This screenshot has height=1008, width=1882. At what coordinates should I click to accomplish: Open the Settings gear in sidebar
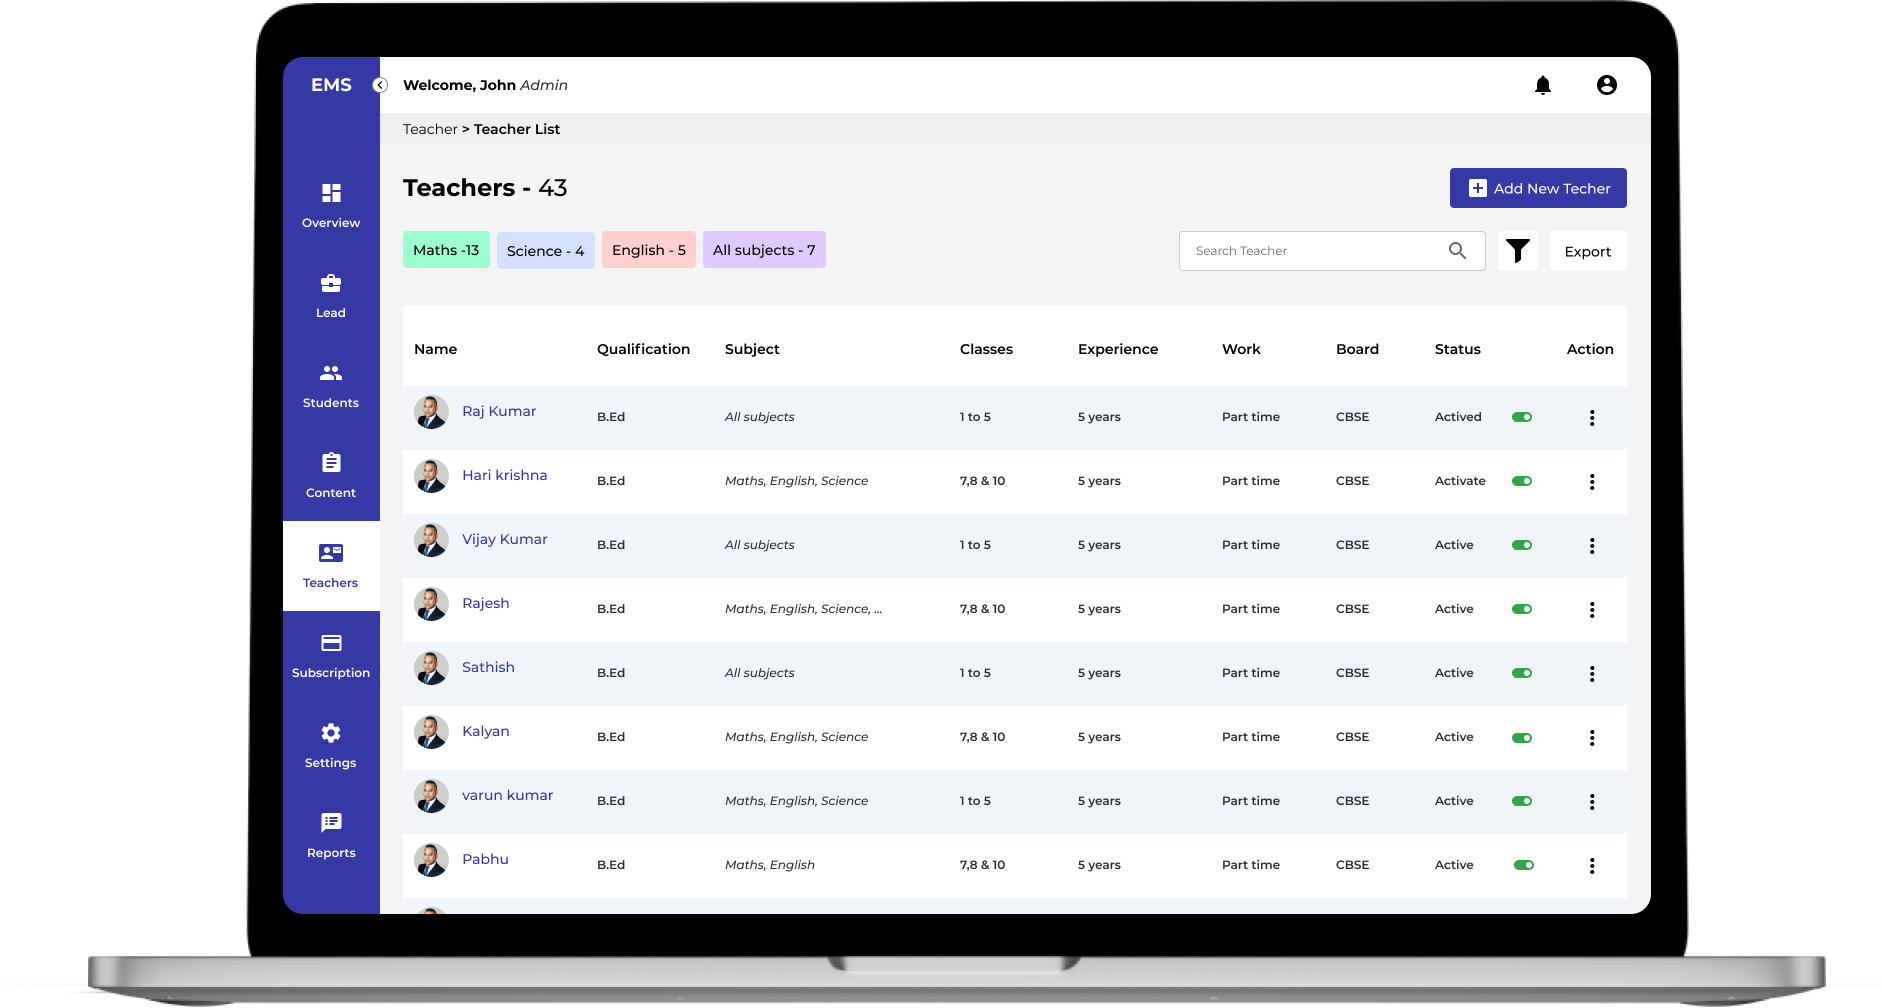[x=331, y=746]
